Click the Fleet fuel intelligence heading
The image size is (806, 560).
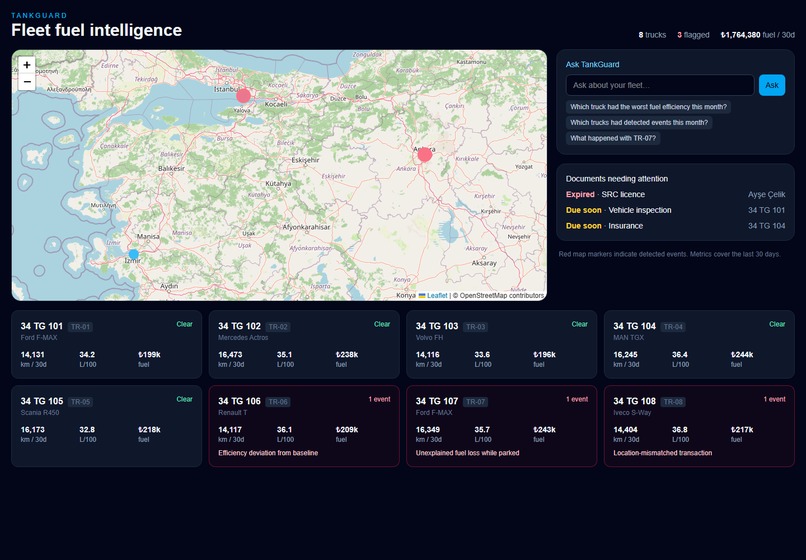tap(97, 30)
